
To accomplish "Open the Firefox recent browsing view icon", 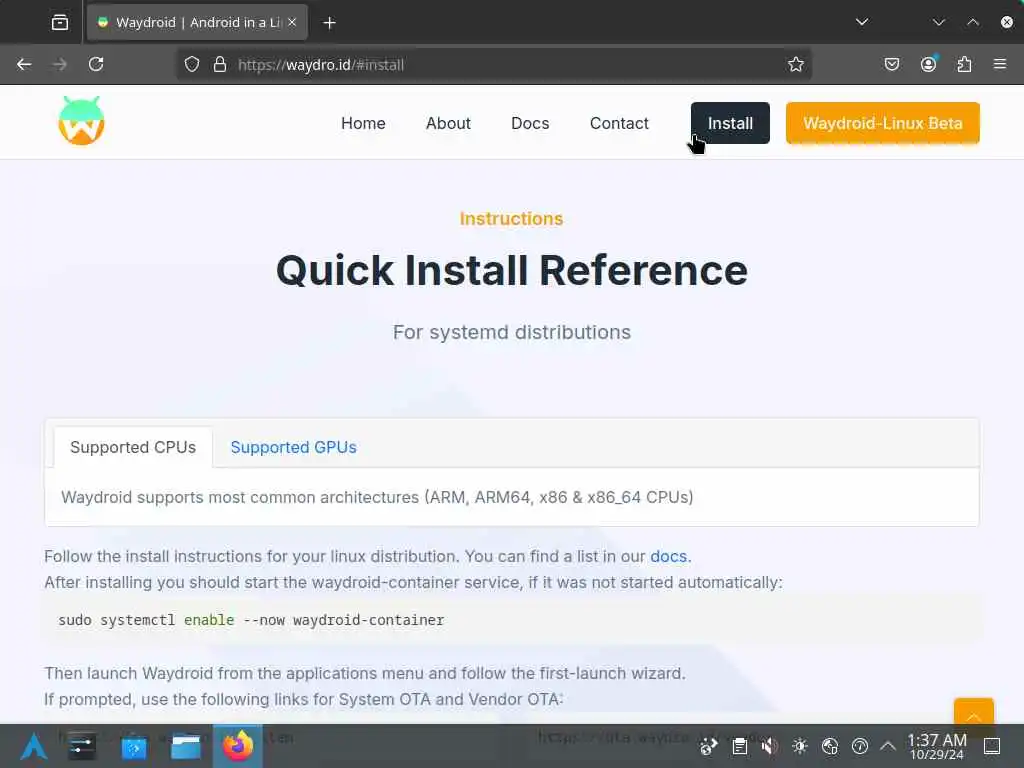I will click(59, 23).
